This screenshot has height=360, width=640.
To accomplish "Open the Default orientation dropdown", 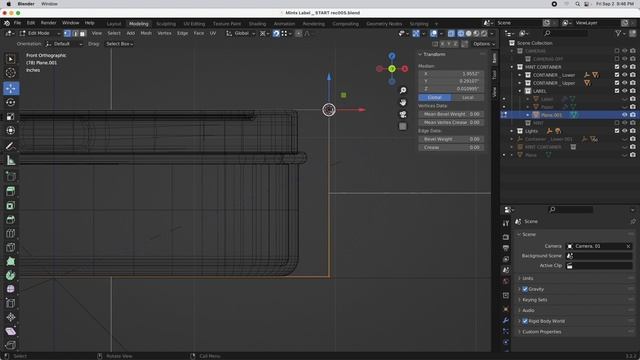I will 65,44.
